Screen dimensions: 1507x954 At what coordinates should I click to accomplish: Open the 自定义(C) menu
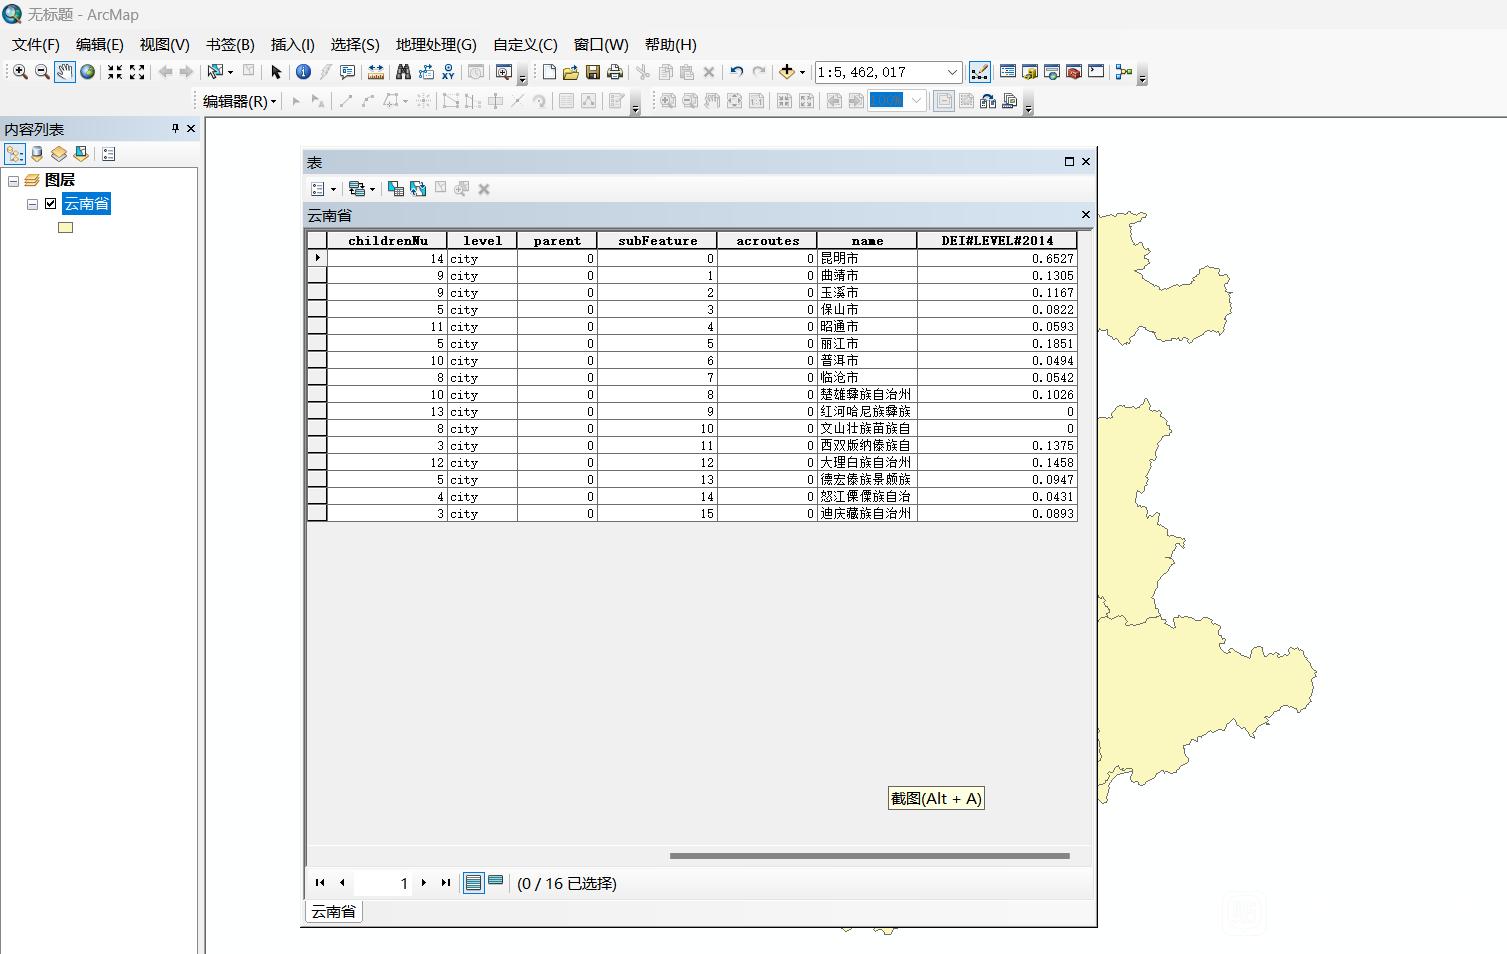pos(526,45)
